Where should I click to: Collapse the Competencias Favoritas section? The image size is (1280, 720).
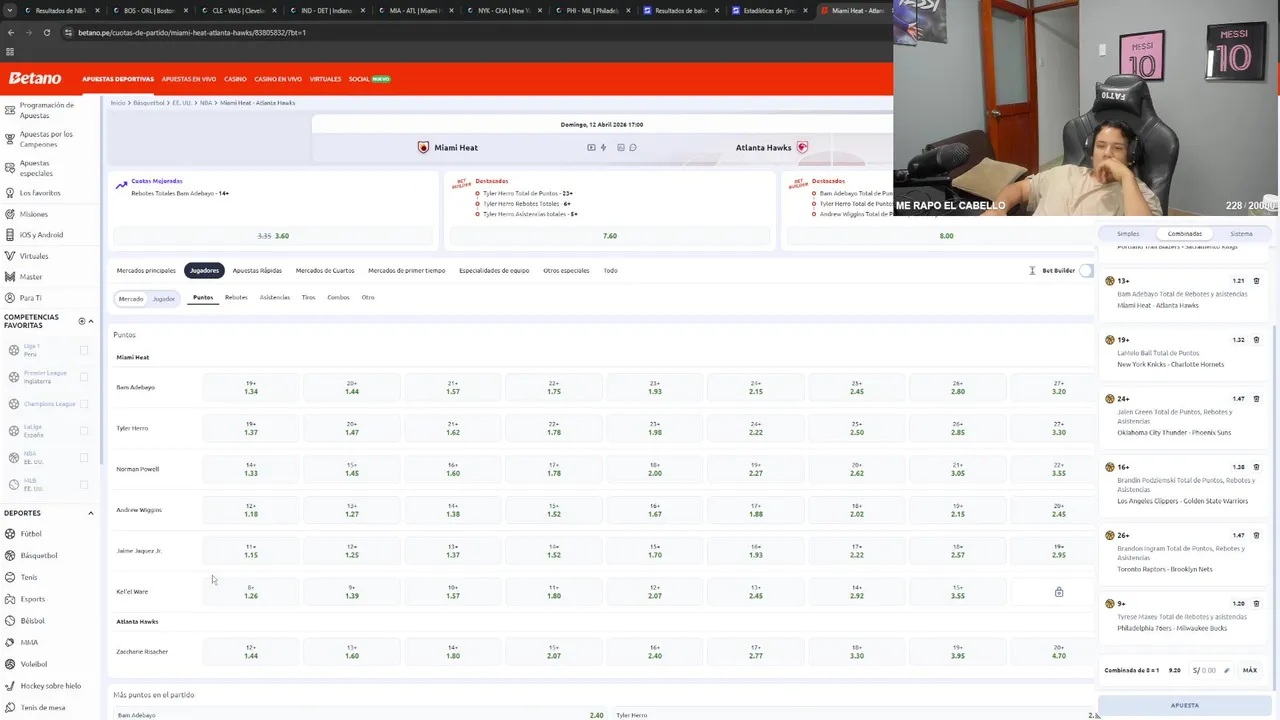point(91,321)
